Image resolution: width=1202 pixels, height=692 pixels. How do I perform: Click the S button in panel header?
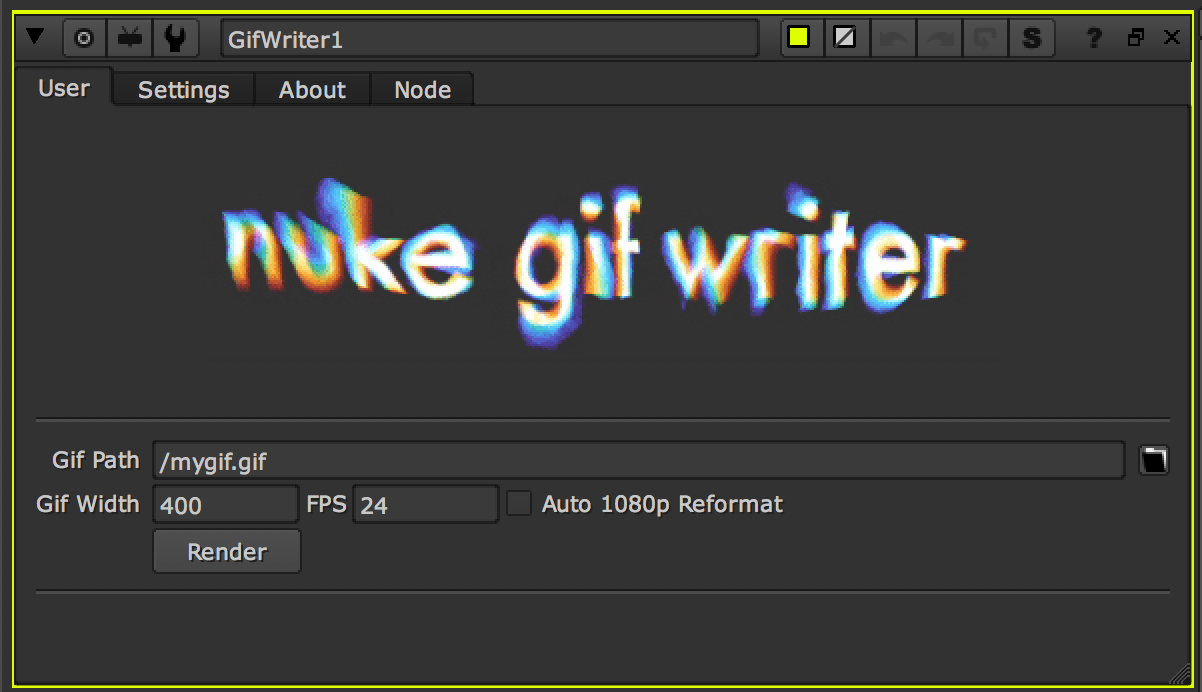pyautogui.click(x=1031, y=38)
